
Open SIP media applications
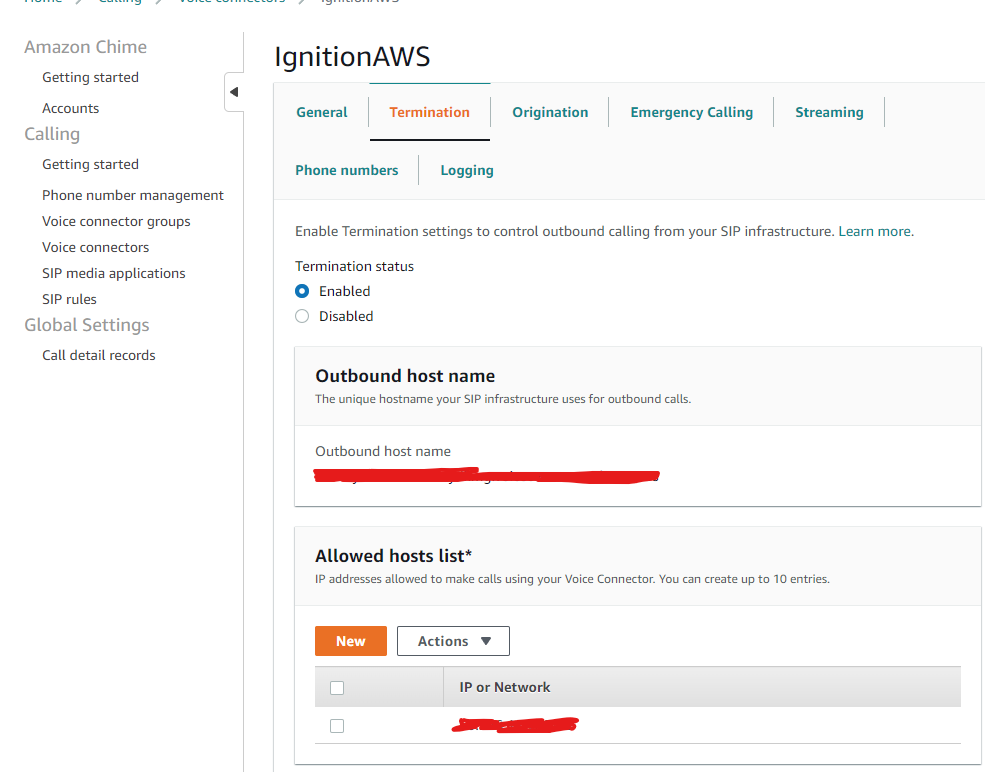(114, 273)
